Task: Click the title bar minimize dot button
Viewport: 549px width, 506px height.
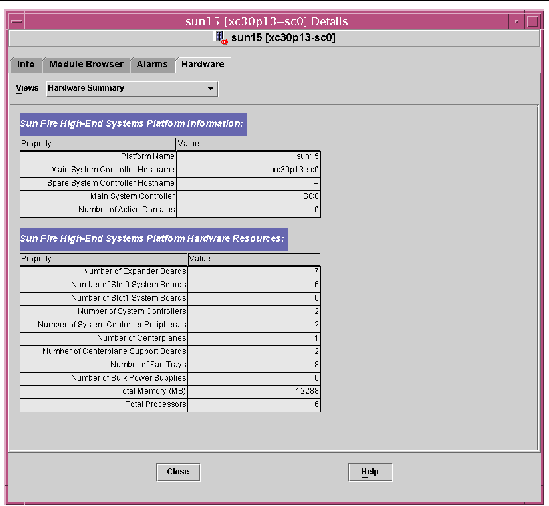Action: coord(516,22)
